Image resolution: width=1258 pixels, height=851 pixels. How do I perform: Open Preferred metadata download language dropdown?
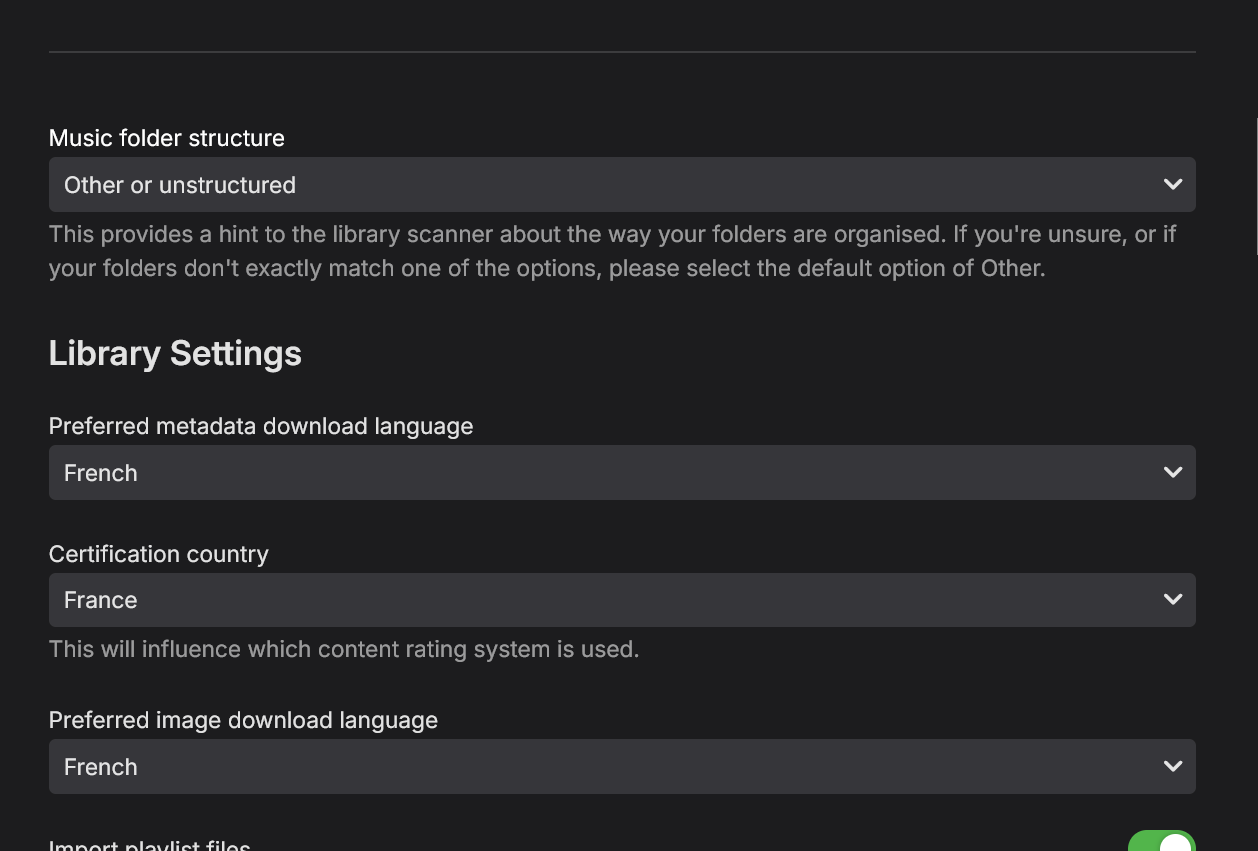(x=600, y=473)
